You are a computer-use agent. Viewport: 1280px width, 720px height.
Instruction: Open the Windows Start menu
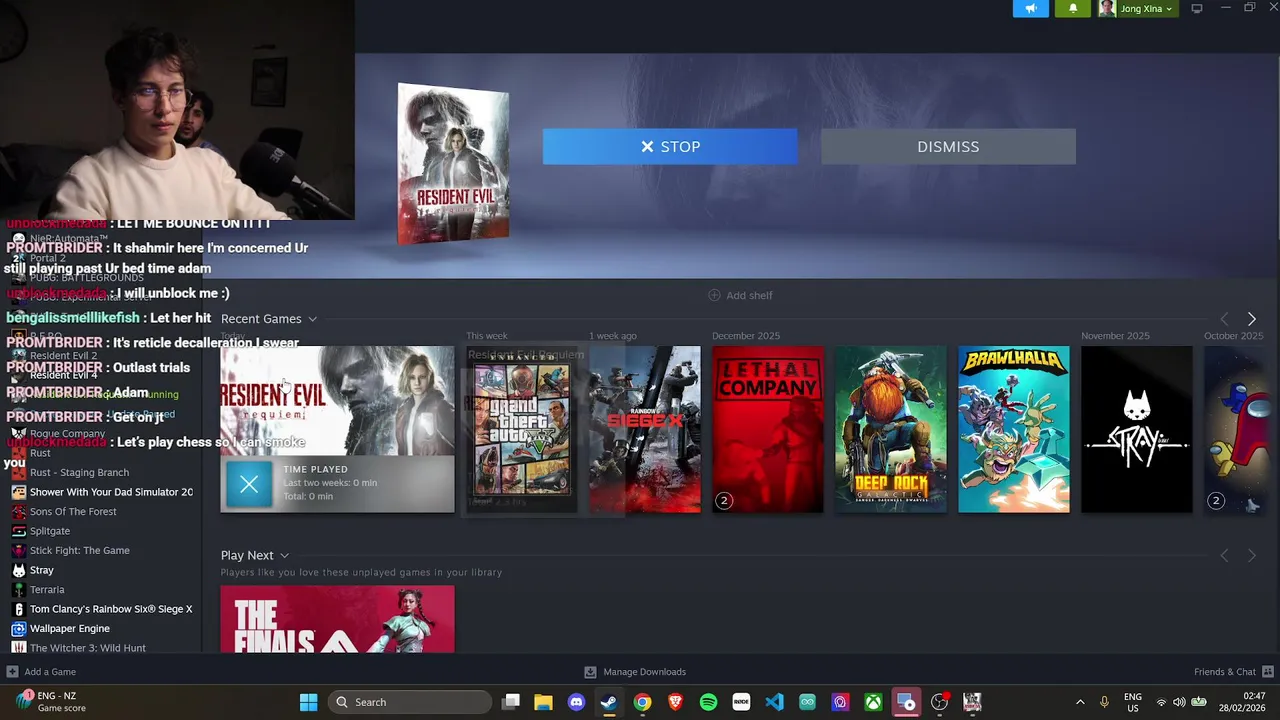click(308, 702)
